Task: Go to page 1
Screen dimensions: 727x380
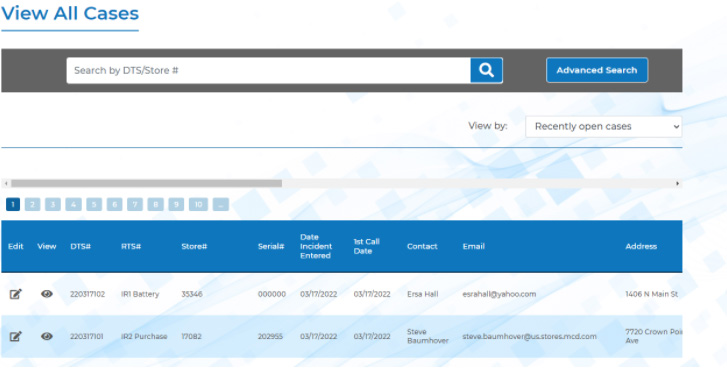Action: coord(13,204)
